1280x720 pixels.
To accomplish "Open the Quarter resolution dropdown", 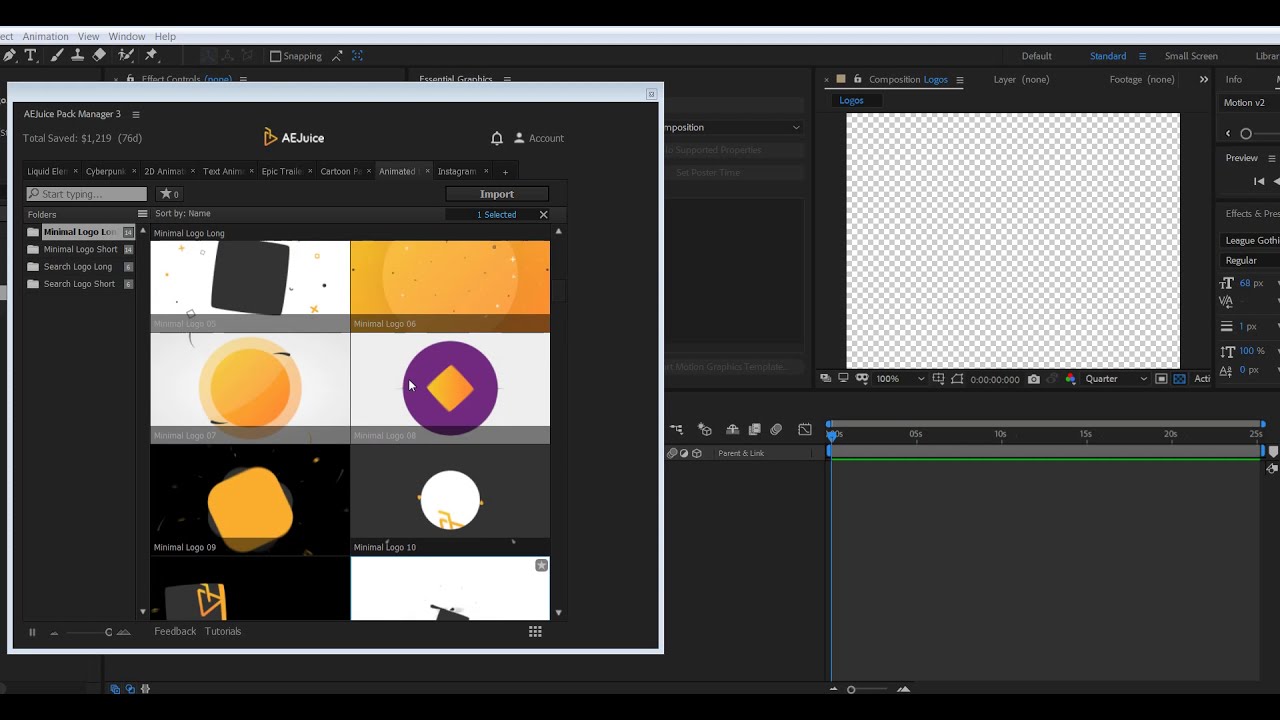I will point(1116,379).
